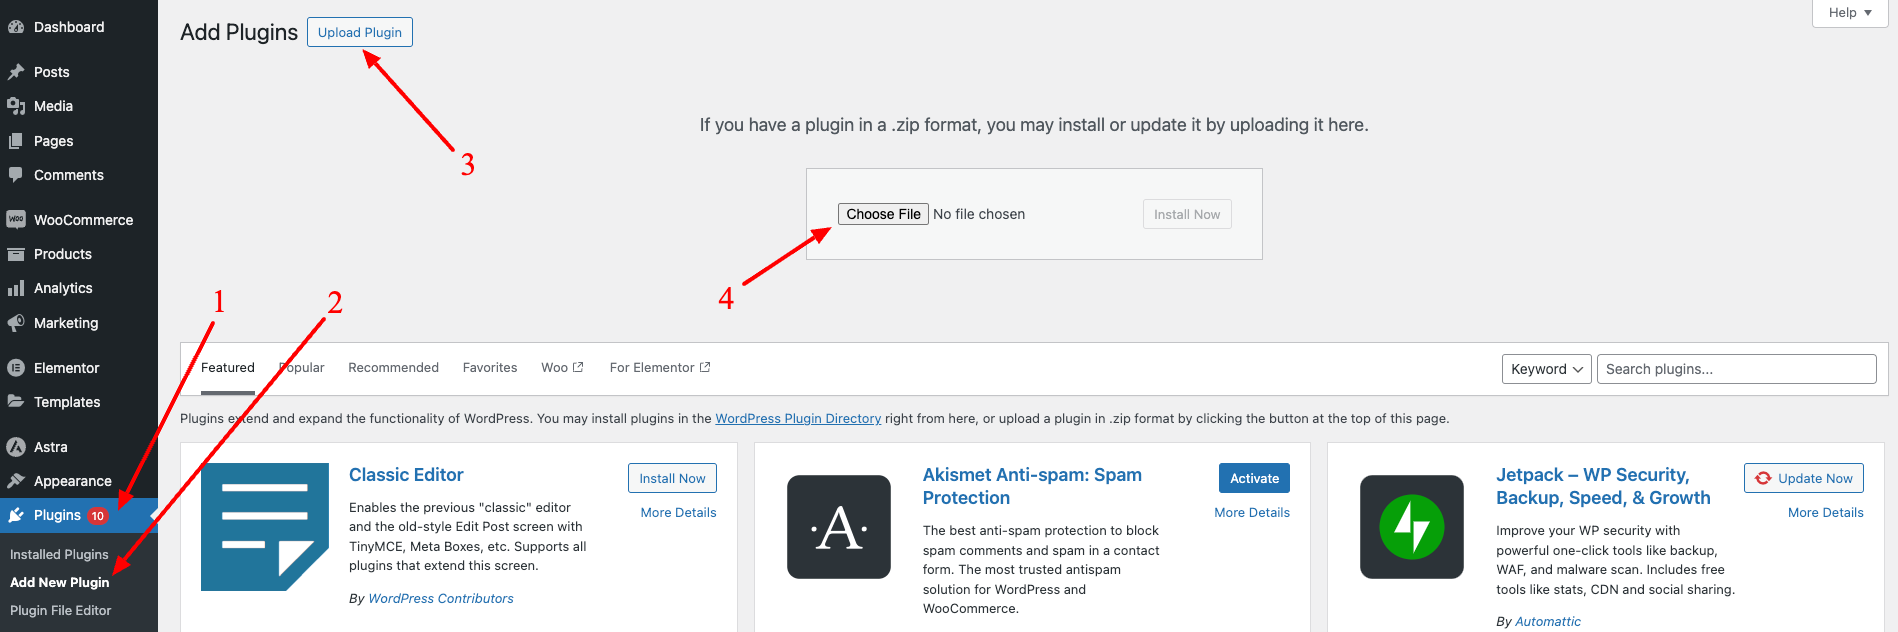Open the Classic Editor title link

pyautogui.click(x=406, y=475)
